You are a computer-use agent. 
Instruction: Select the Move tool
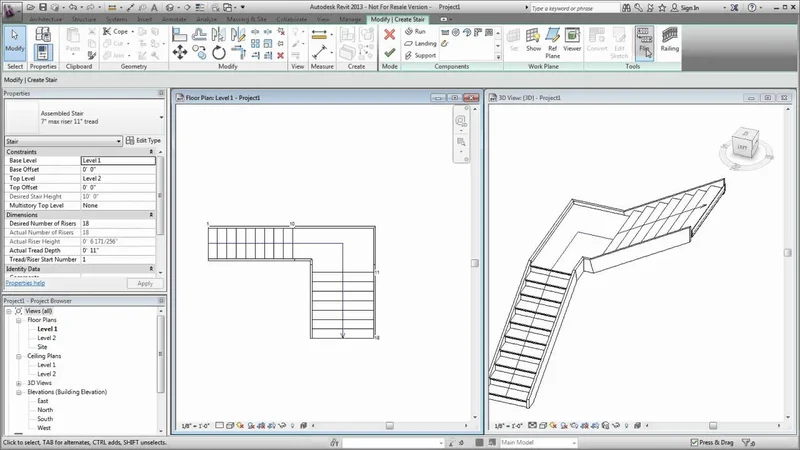(180, 52)
